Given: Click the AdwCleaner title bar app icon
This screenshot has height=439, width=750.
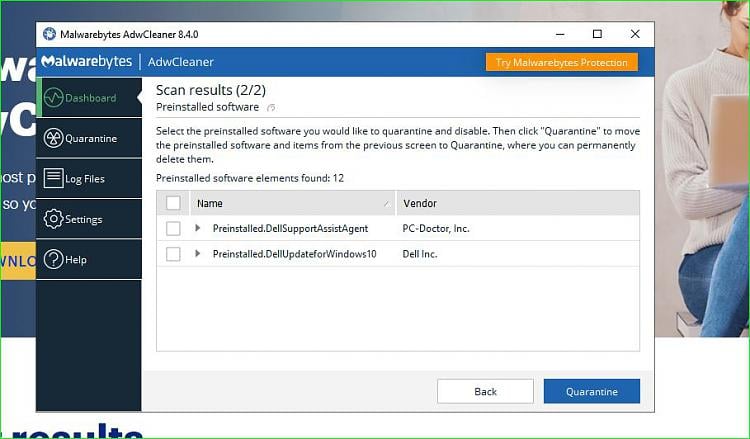Looking at the screenshot, I should point(49,34).
